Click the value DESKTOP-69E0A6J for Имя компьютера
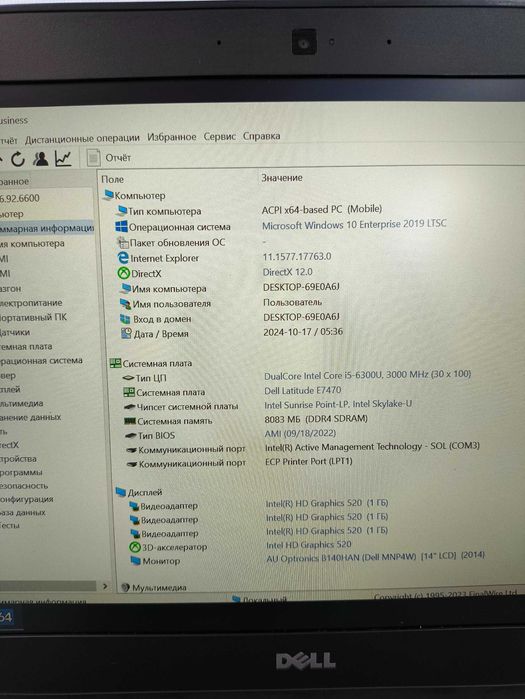525x699 pixels. coord(301,287)
